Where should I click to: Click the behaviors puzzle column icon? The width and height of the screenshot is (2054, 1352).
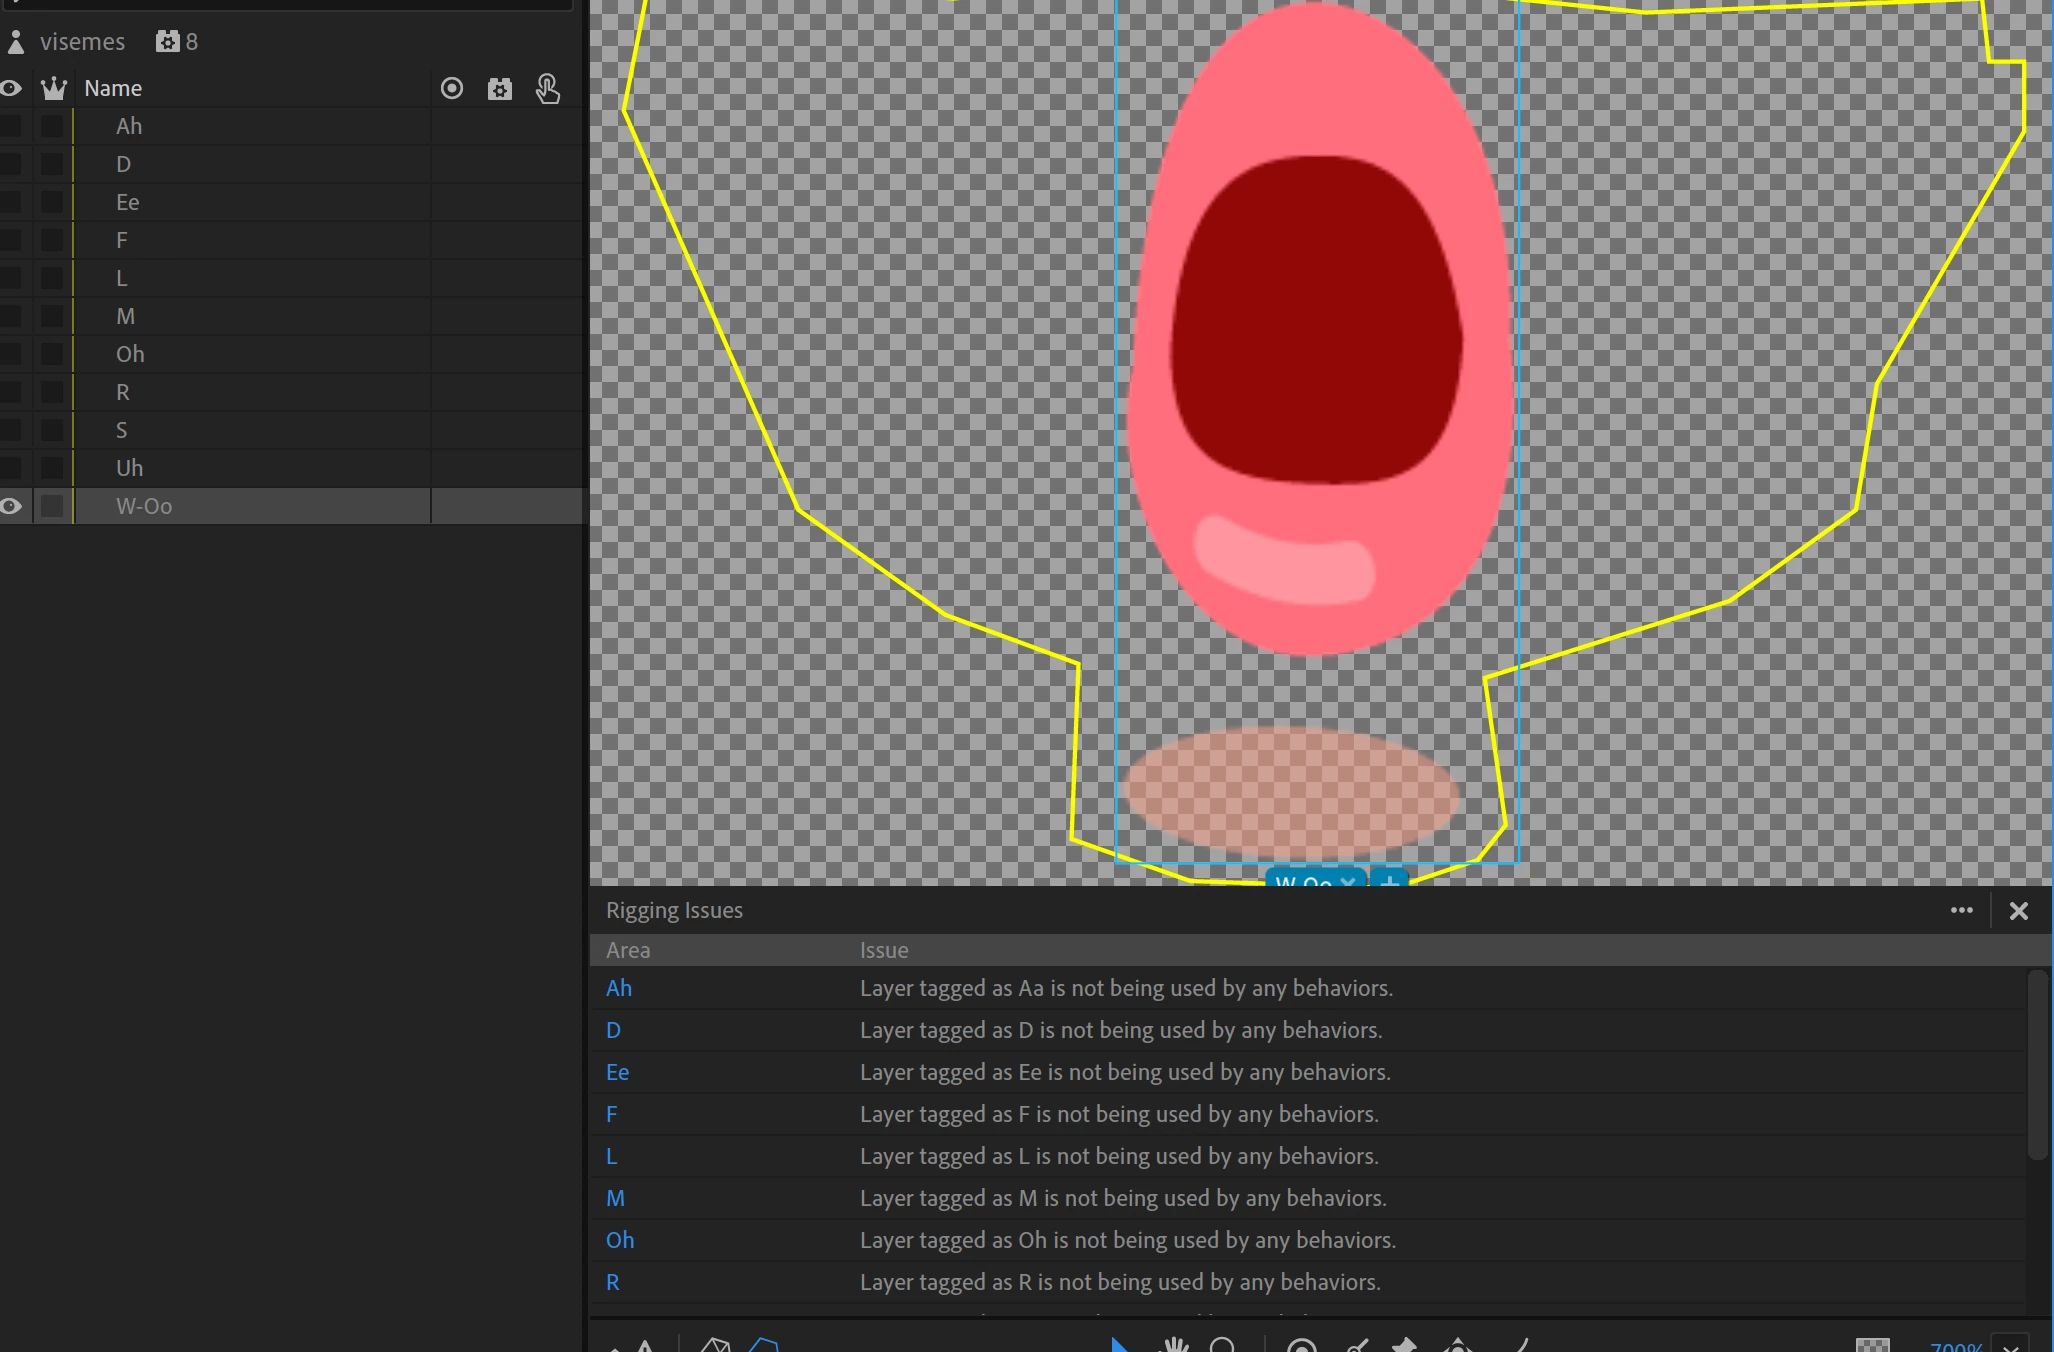pos(500,89)
